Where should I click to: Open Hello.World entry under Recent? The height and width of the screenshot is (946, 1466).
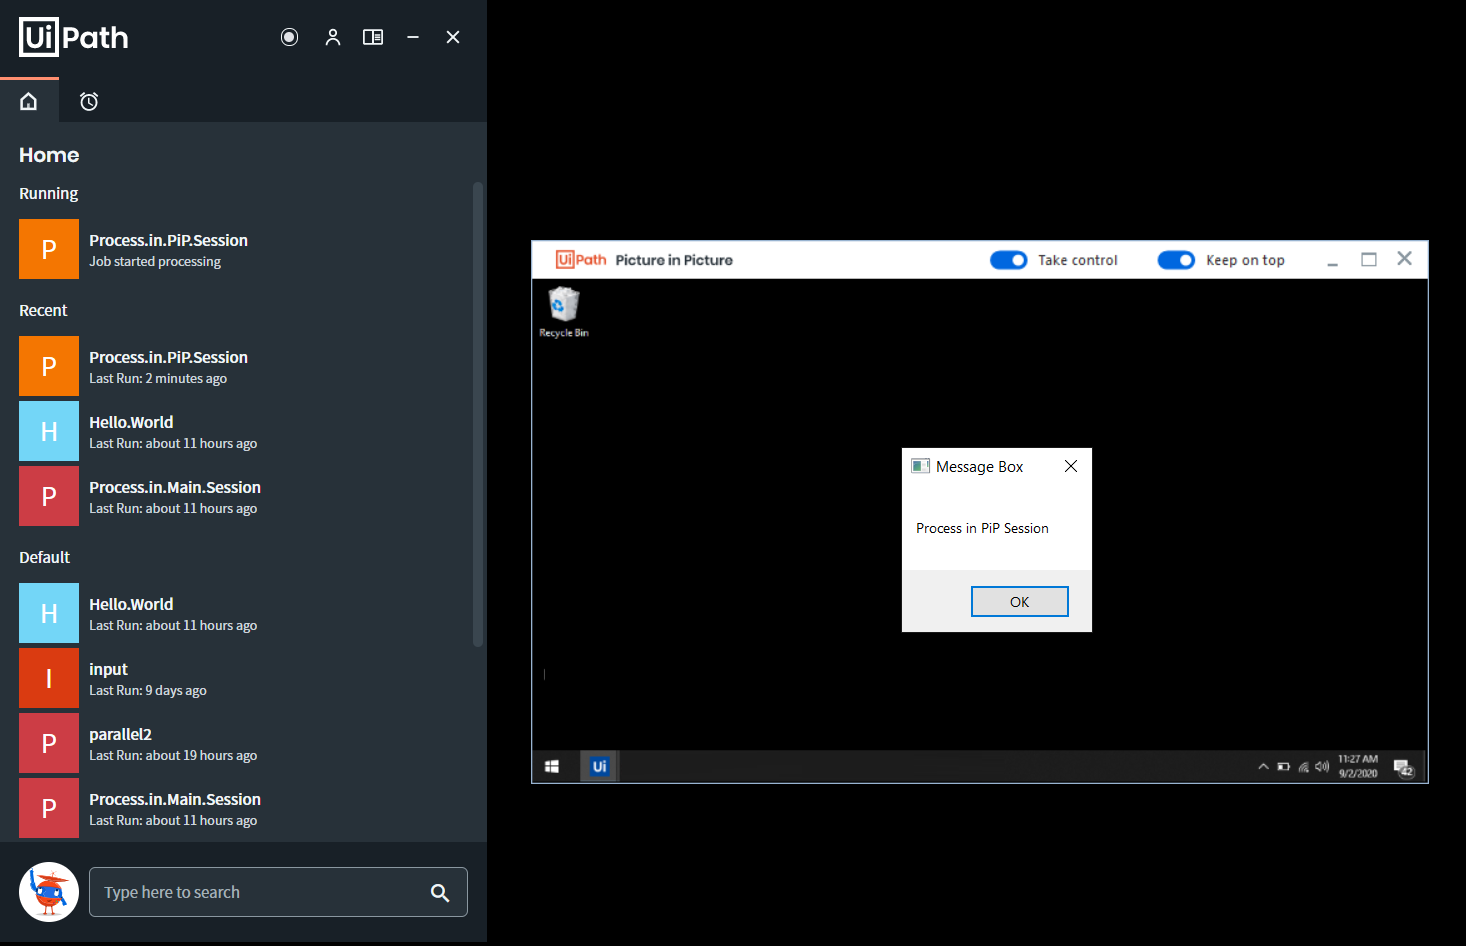[173, 432]
